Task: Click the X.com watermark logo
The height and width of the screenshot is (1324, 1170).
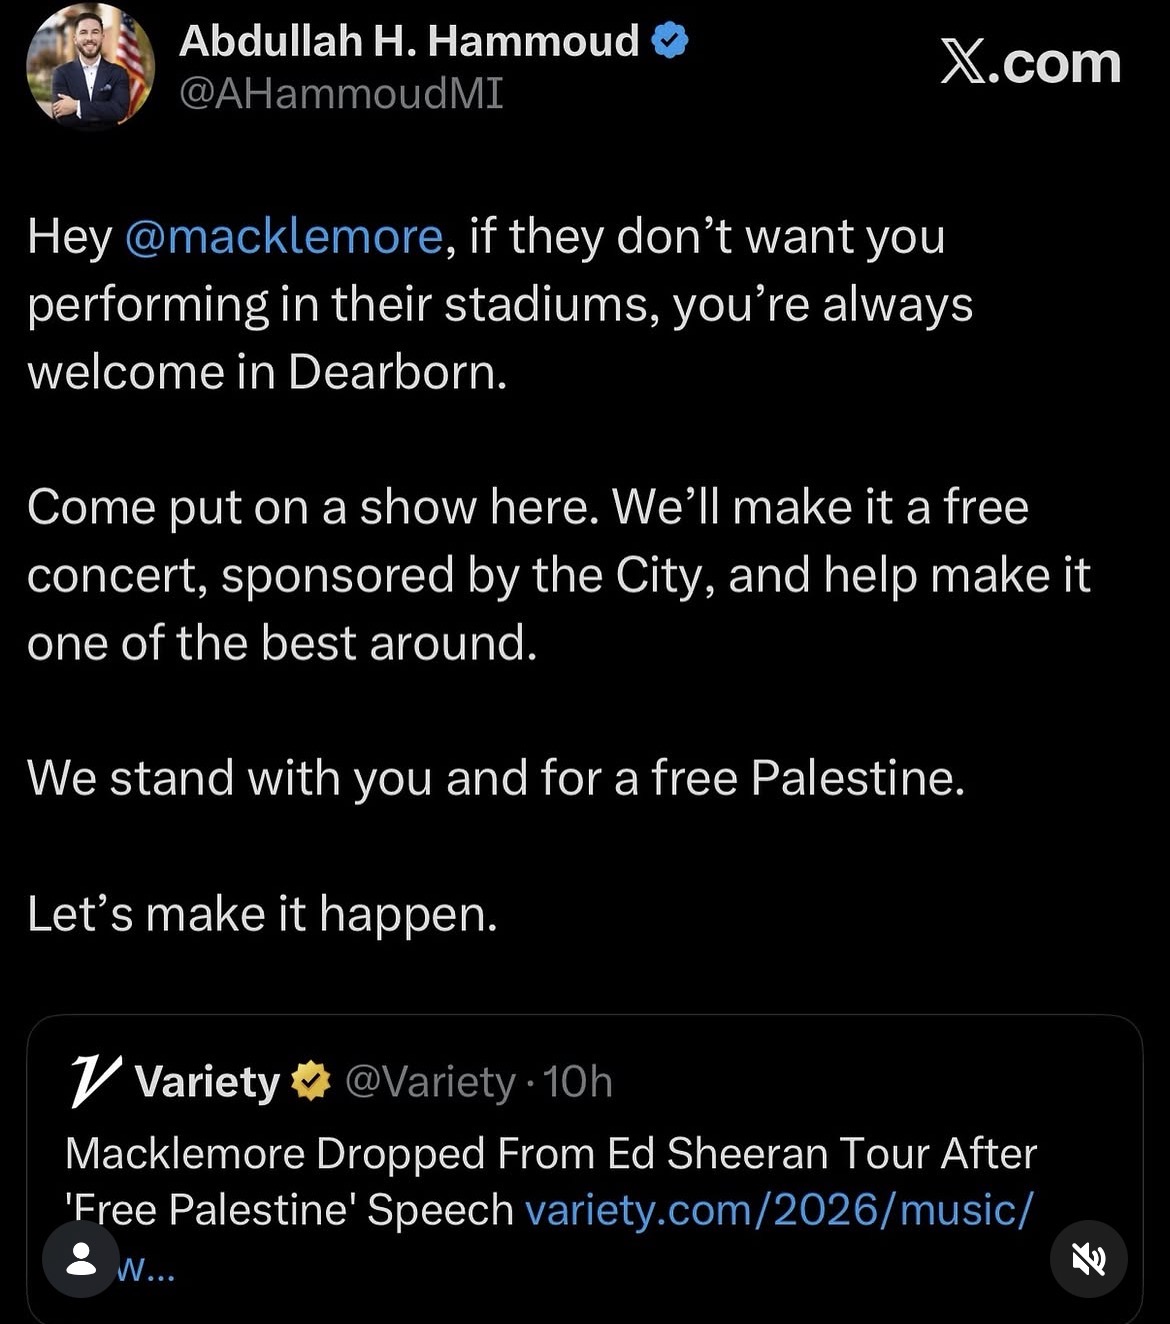Action: tap(1031, 62)
